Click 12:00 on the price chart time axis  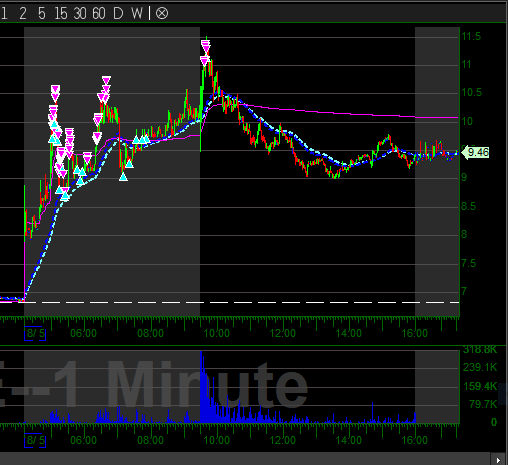pyautogui.click(x=283, y=333)
